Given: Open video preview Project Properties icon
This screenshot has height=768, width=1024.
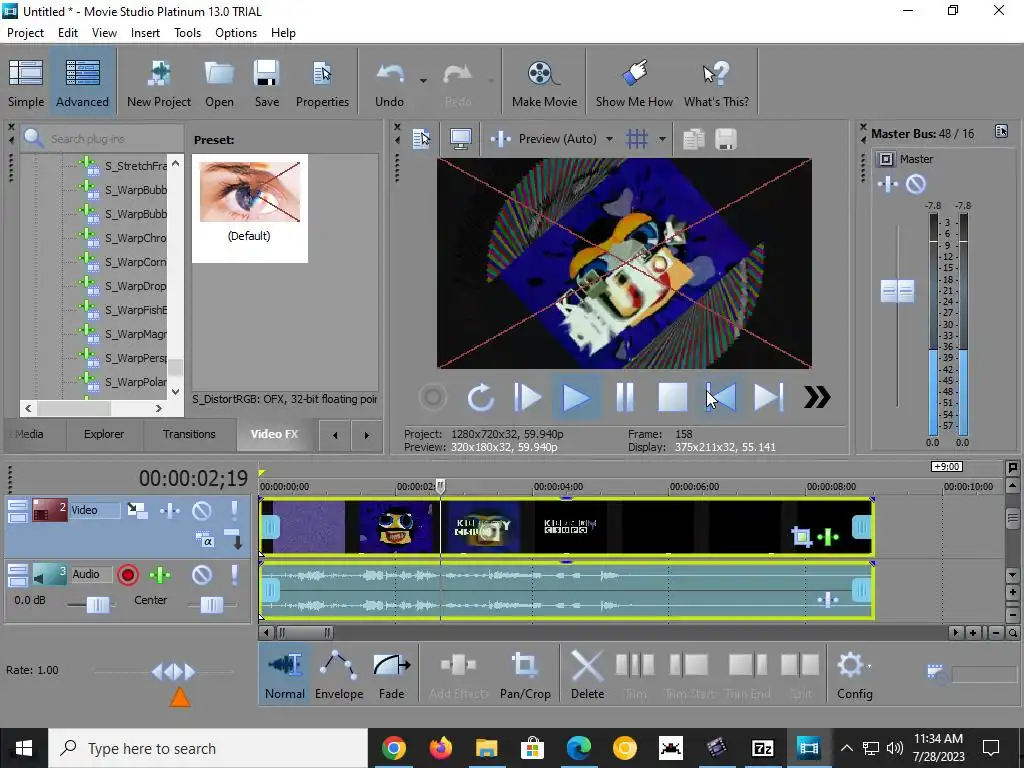Looking at the screenshot, I should tap(421, 138).
